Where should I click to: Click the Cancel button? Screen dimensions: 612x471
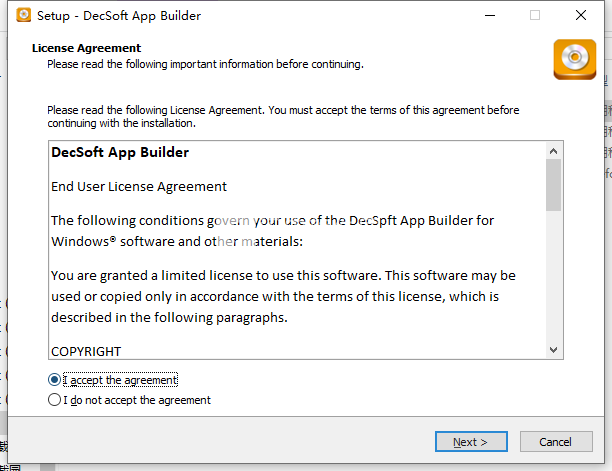pos(556,442)
